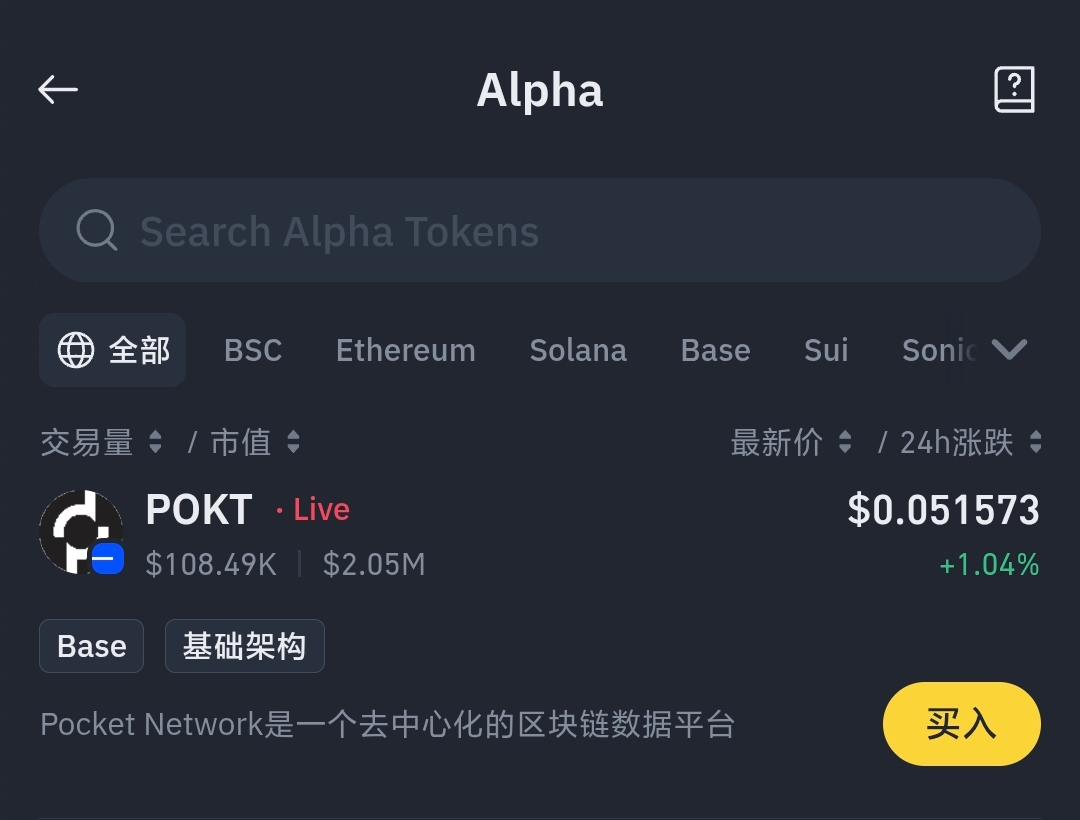Switch to the Ethereum tab
The width and height of the screenshot is (1080, 820).
click(x=406, y=350)
